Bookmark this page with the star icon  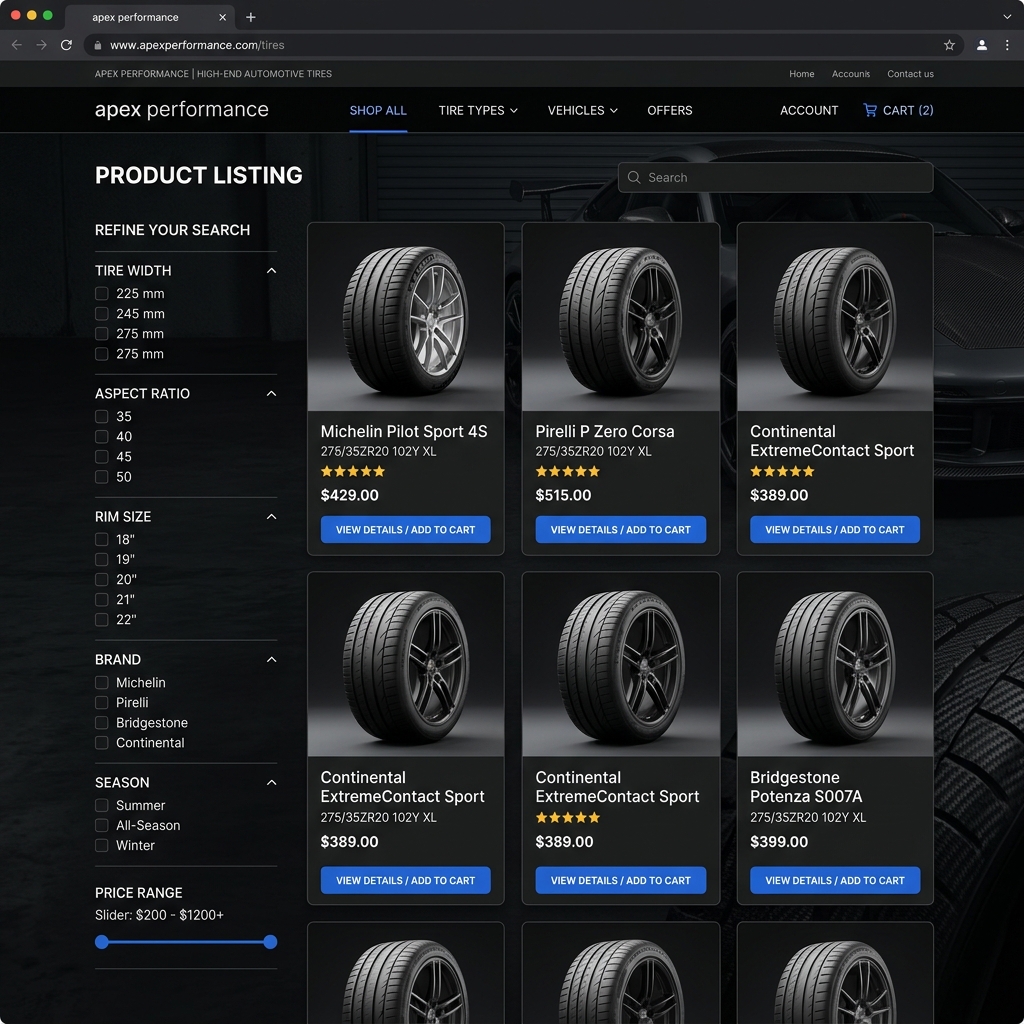click(949, 45)
